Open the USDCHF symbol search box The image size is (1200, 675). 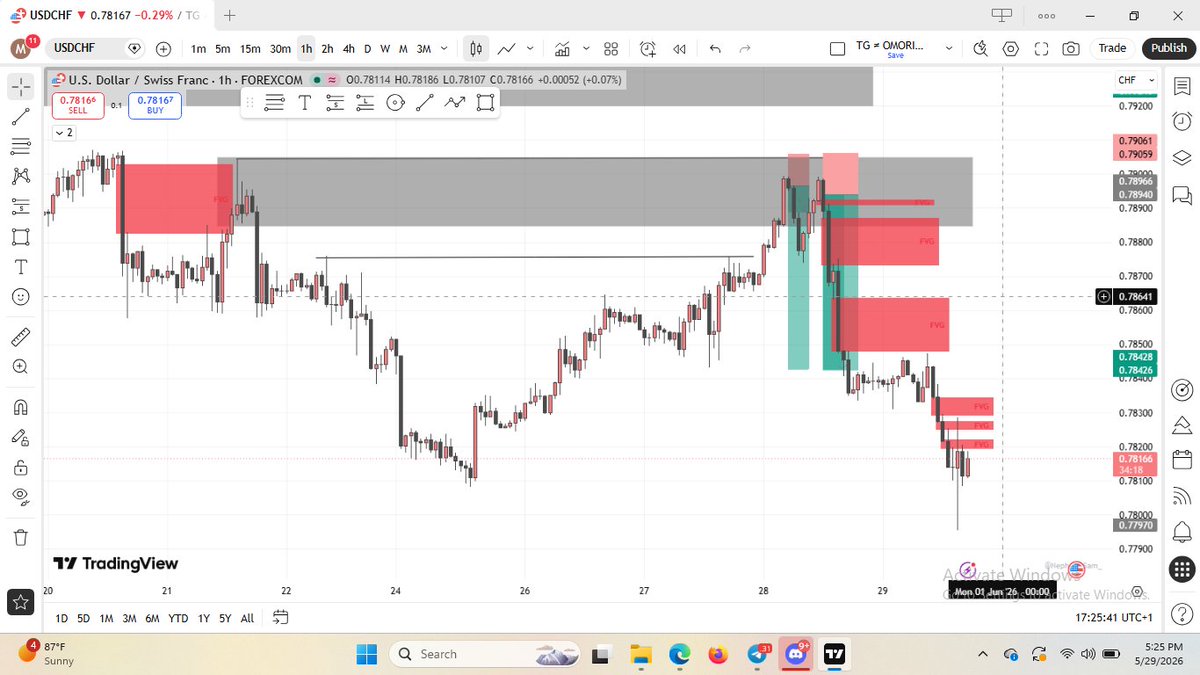coord(97,48)
